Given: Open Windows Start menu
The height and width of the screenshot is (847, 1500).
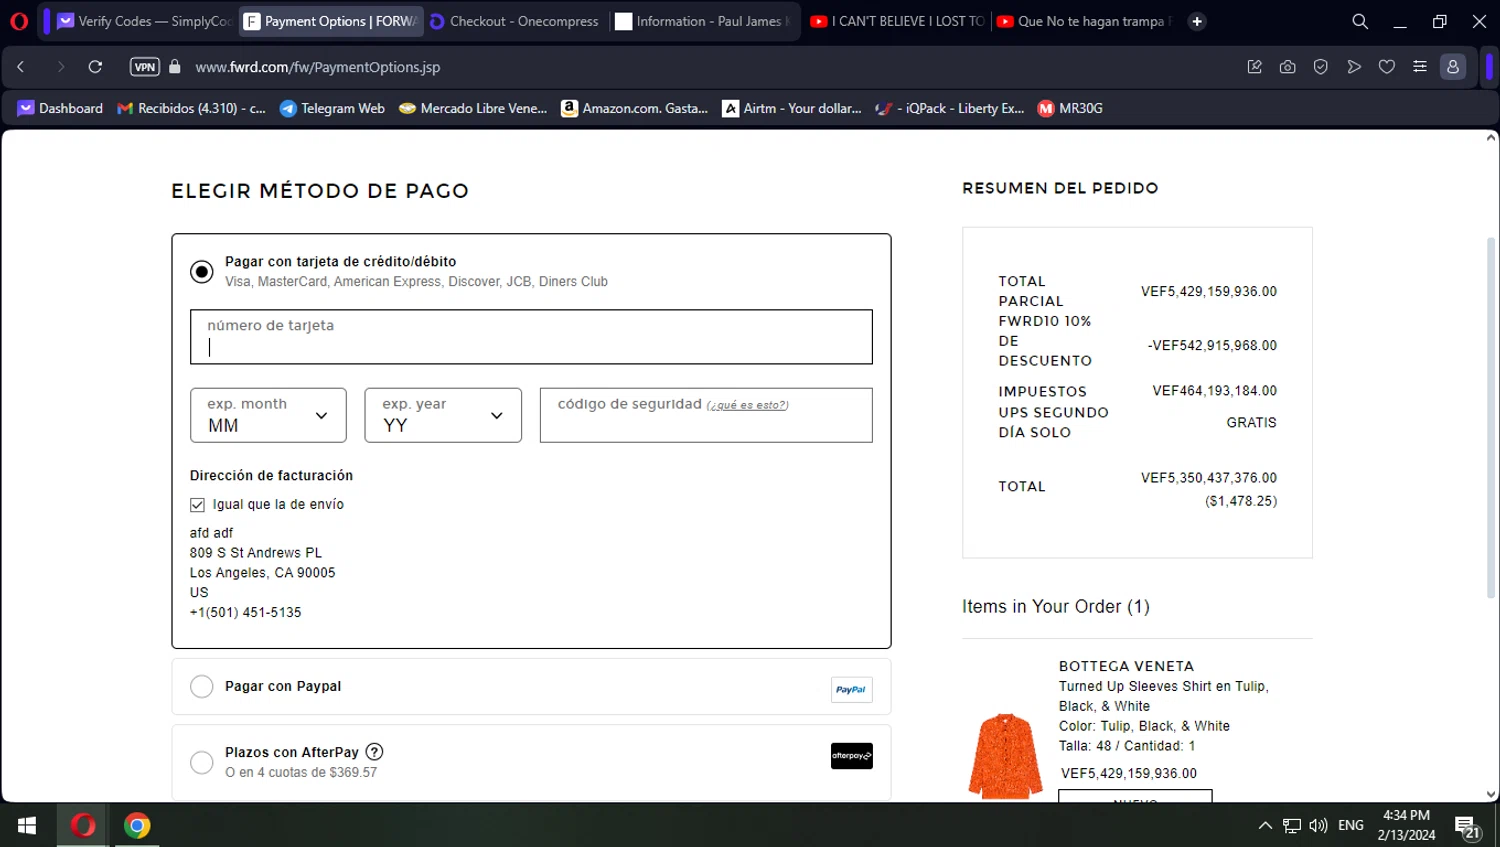Looking at the screenshot, I should (x=27, y=826).
